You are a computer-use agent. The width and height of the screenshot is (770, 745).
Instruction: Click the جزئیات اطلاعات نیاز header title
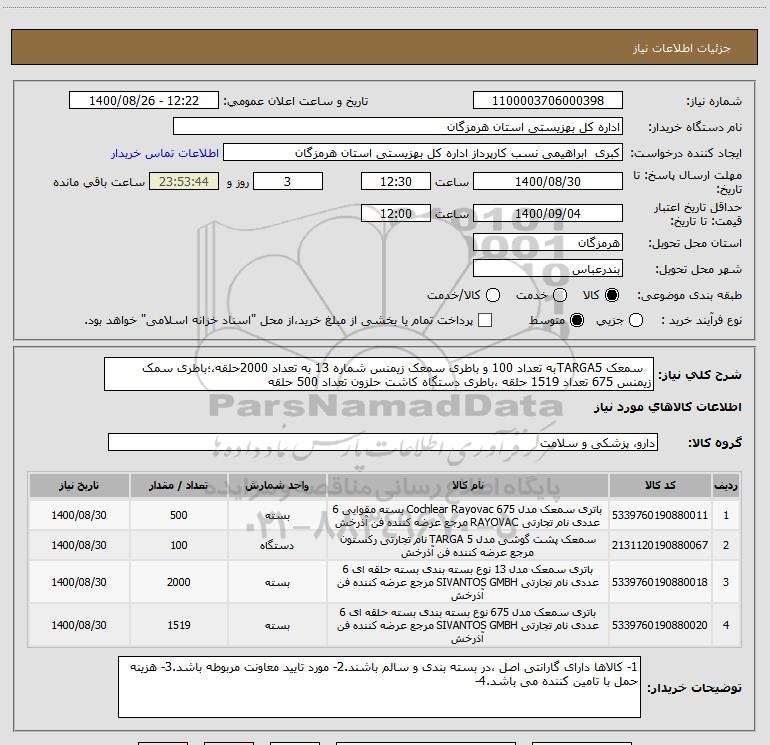coord(682,48)
